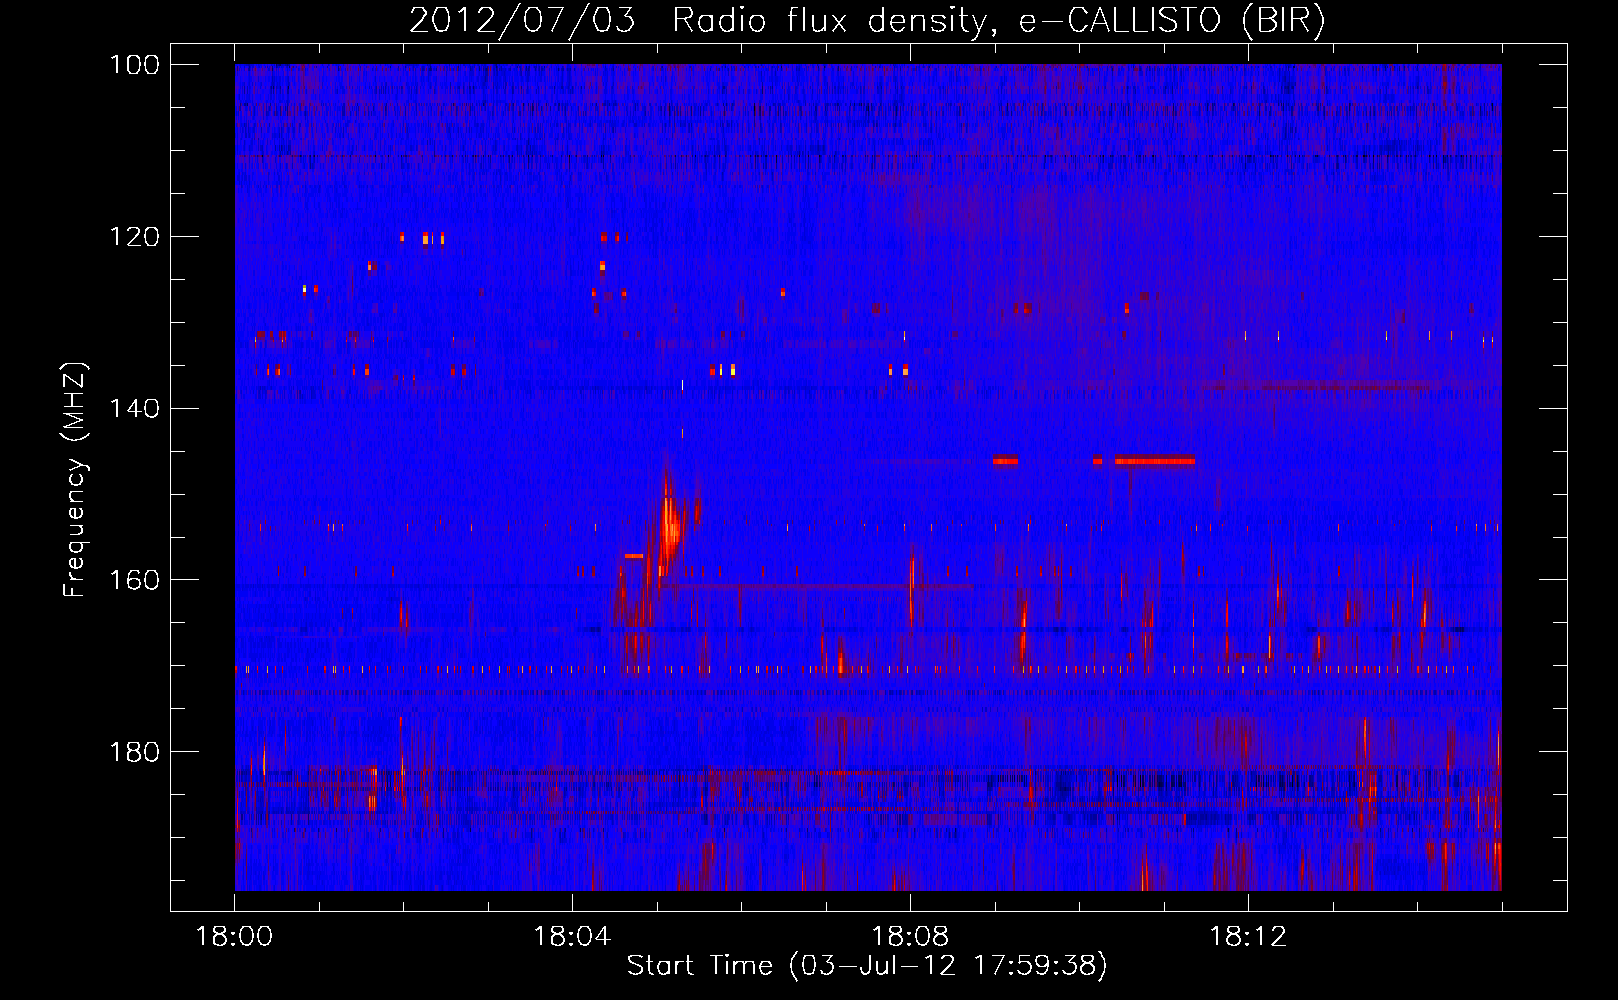The image size is (1618, 1000).
Task: Click the 'Start Time (03-Jul-12 17:59:38)' label
Action: click(867, 966)
